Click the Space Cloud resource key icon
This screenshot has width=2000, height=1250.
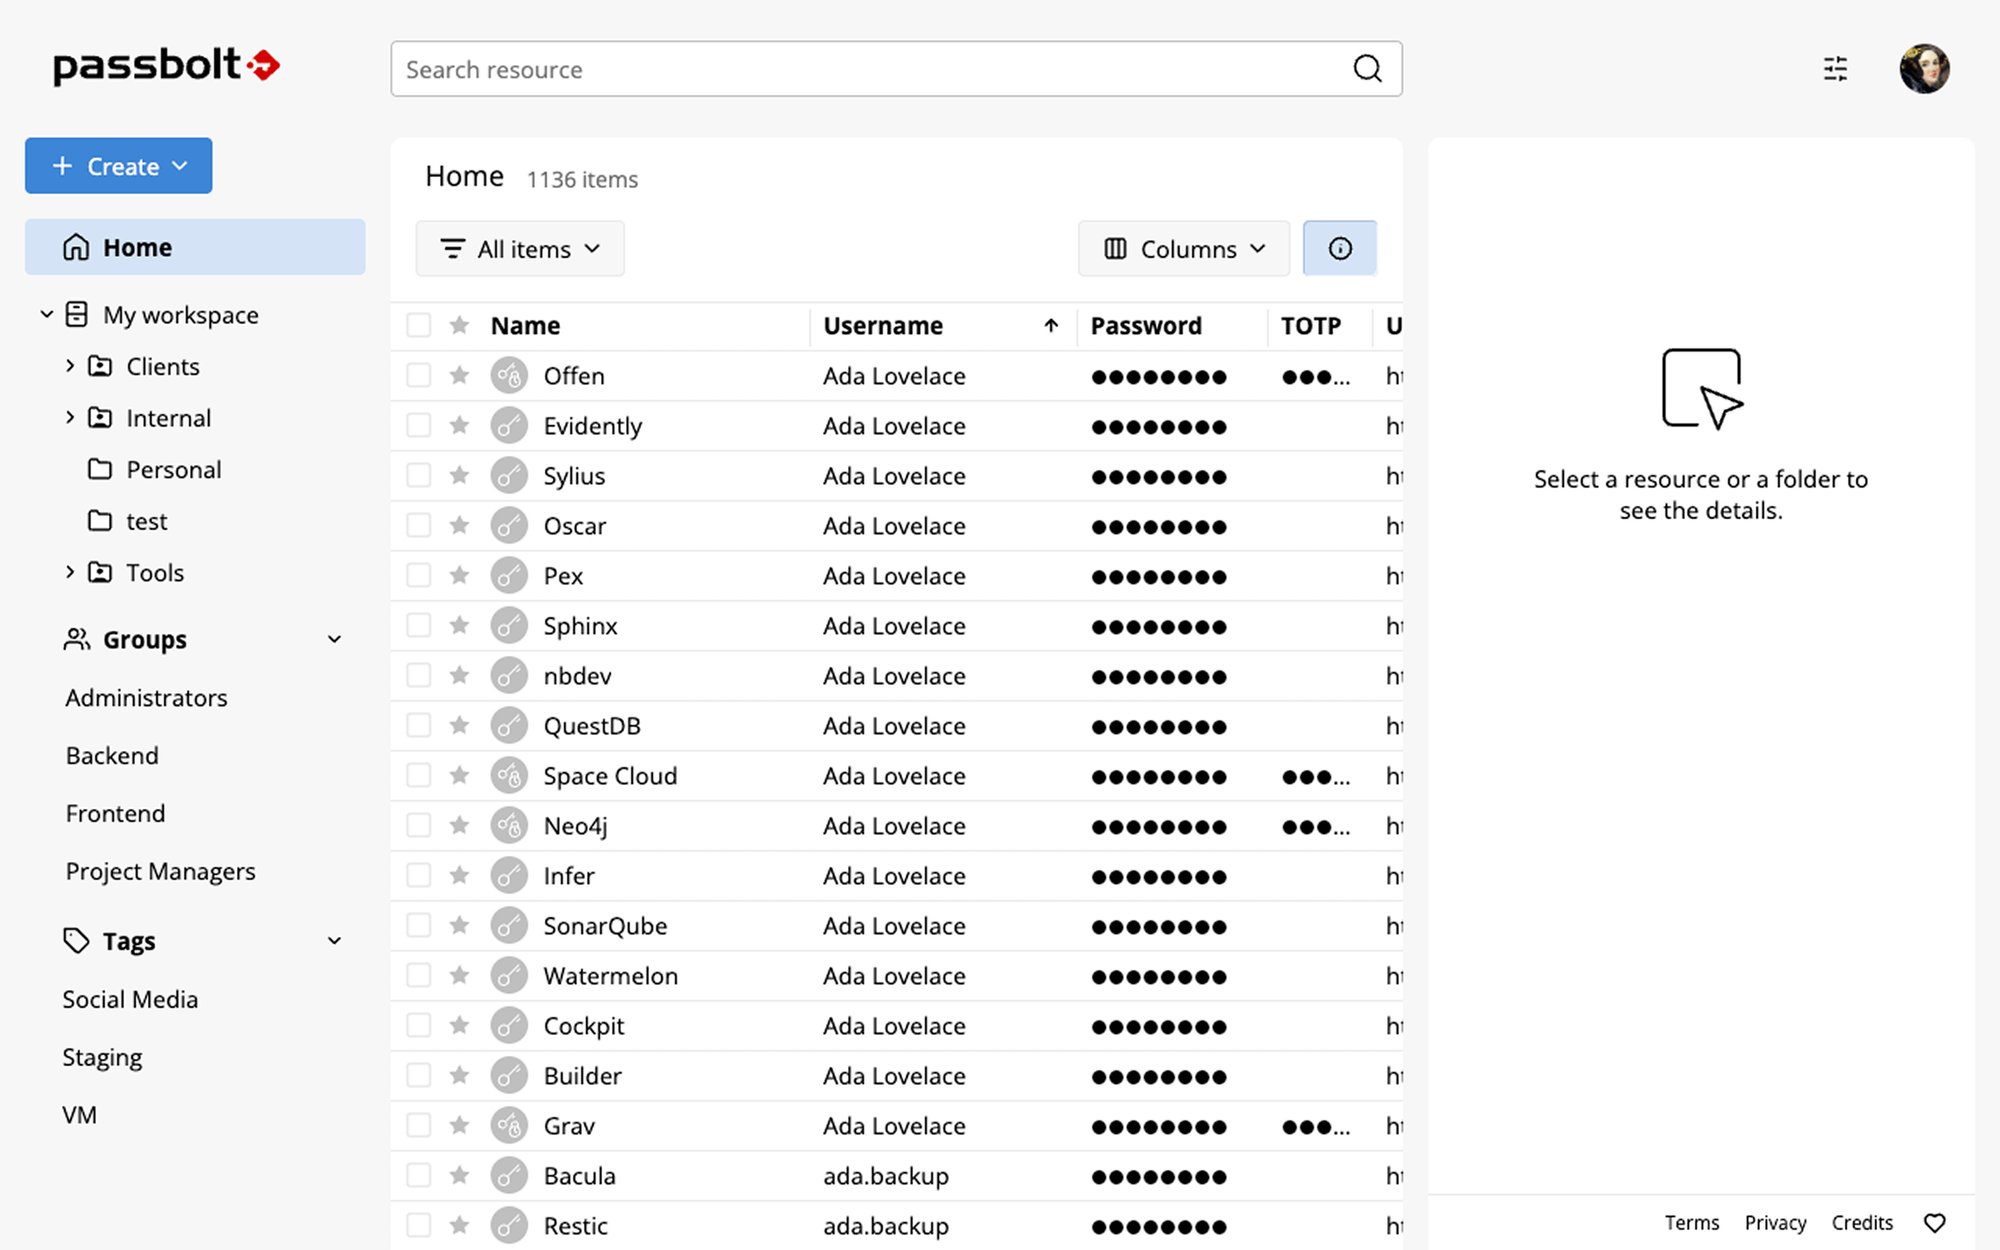coord(509,775)
